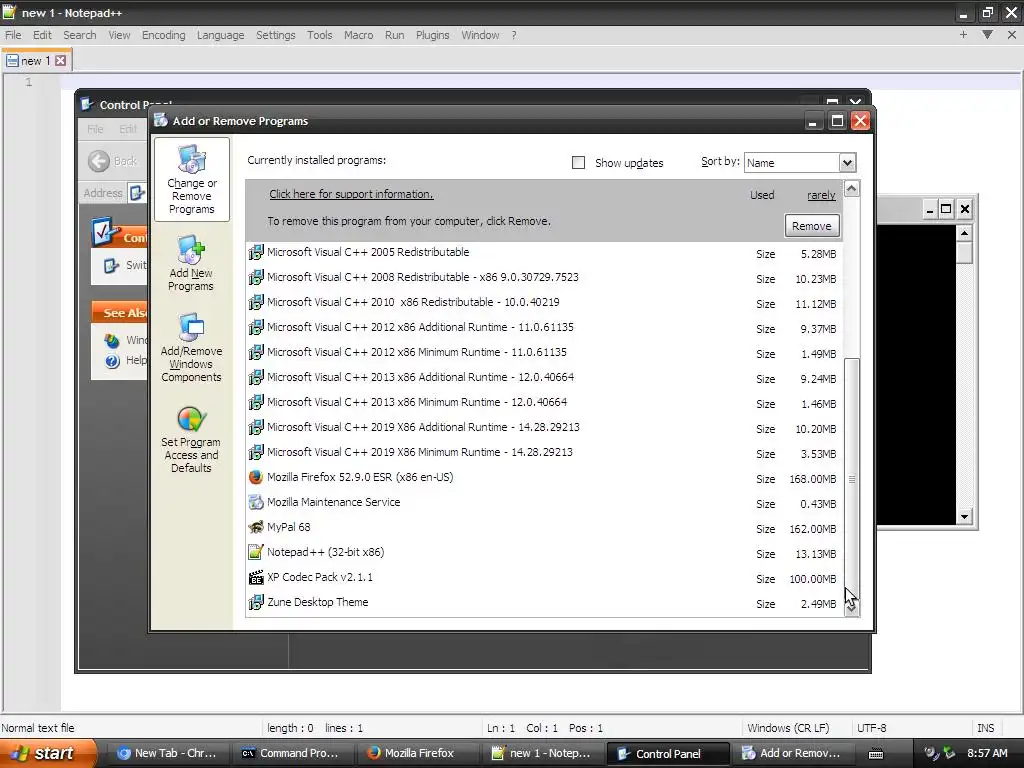This screenshot has height=768, width=1024.
Task: Click the Control Panel address bar icon
Action: click(x=136, y=193)
